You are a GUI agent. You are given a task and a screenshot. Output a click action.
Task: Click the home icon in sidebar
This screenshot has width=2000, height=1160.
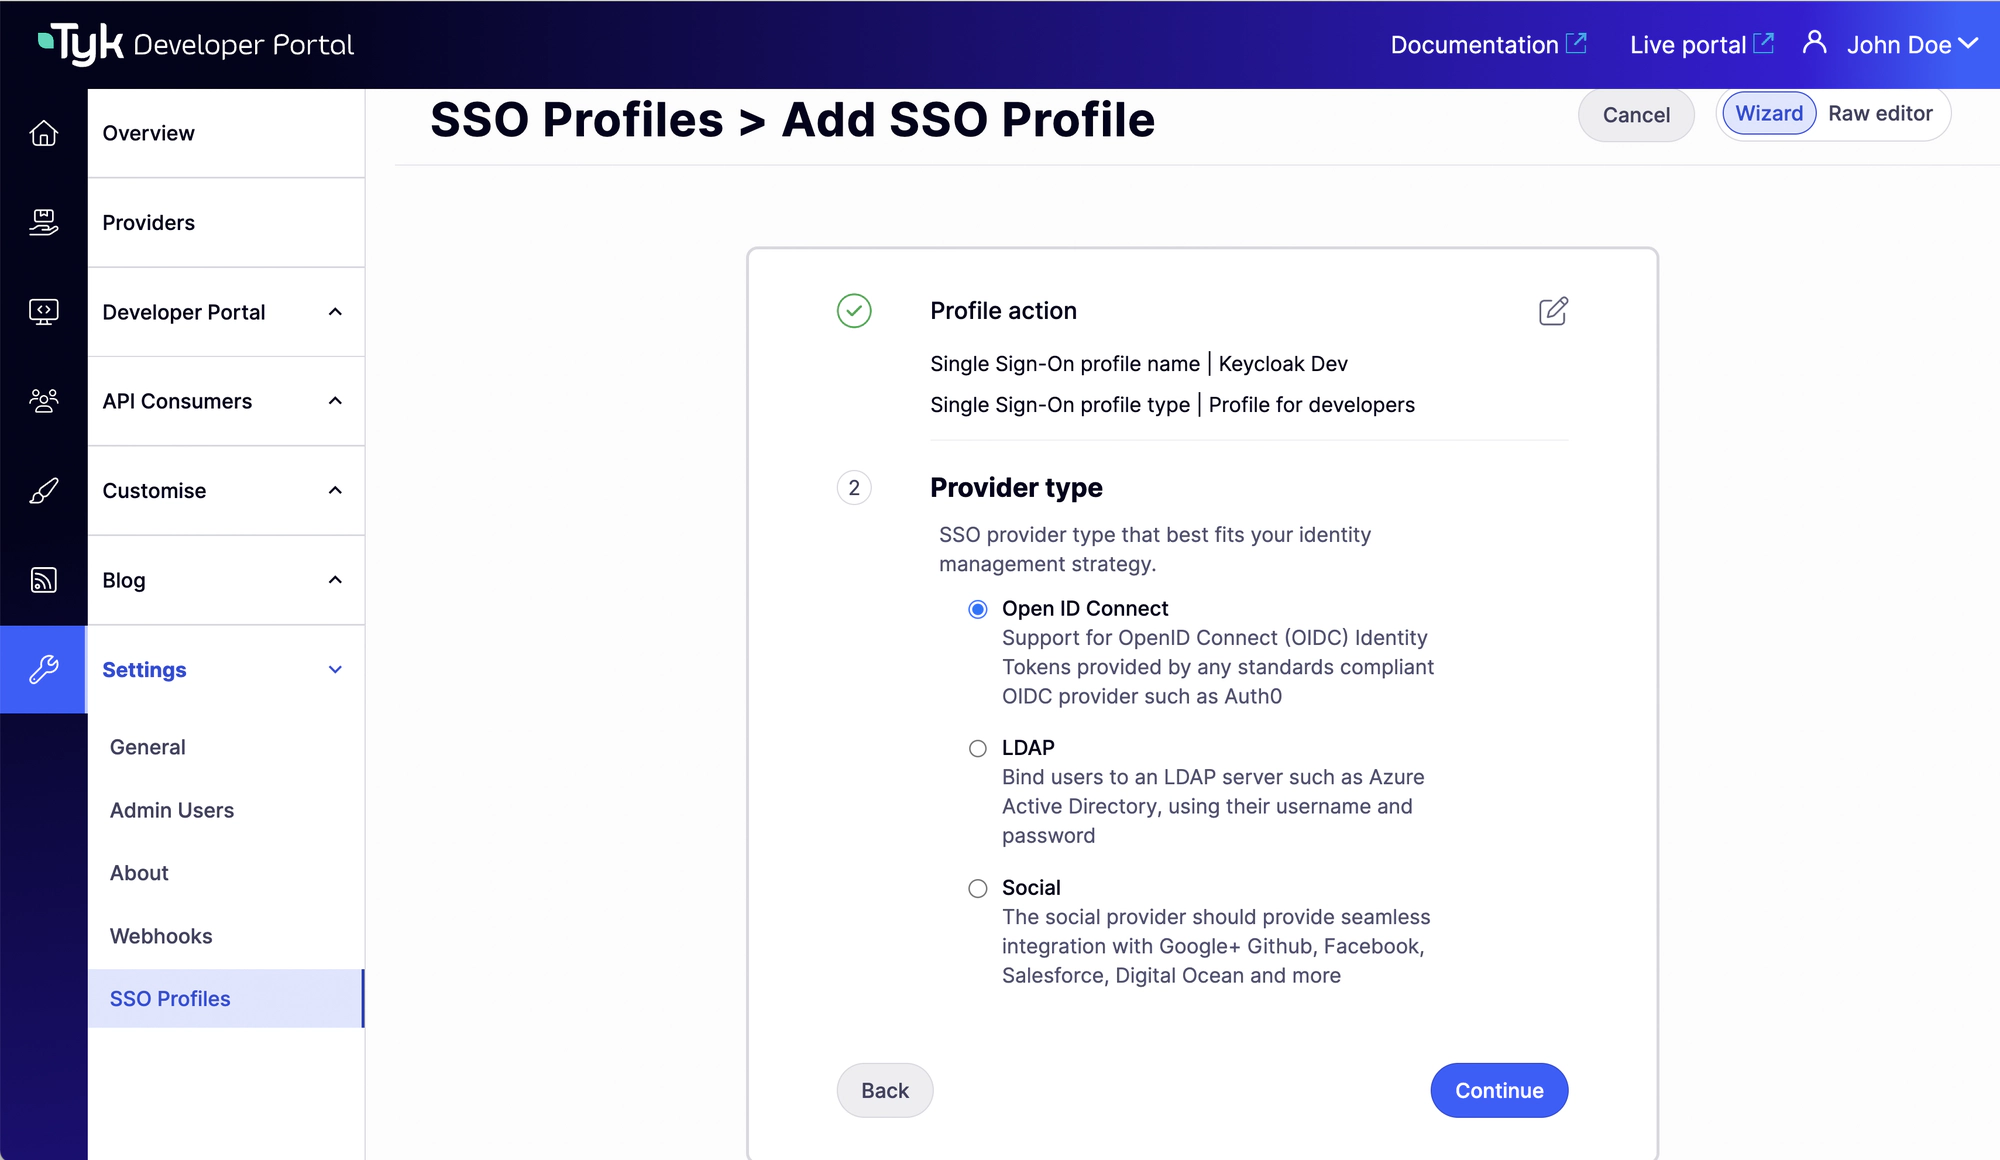coord(44,133)
